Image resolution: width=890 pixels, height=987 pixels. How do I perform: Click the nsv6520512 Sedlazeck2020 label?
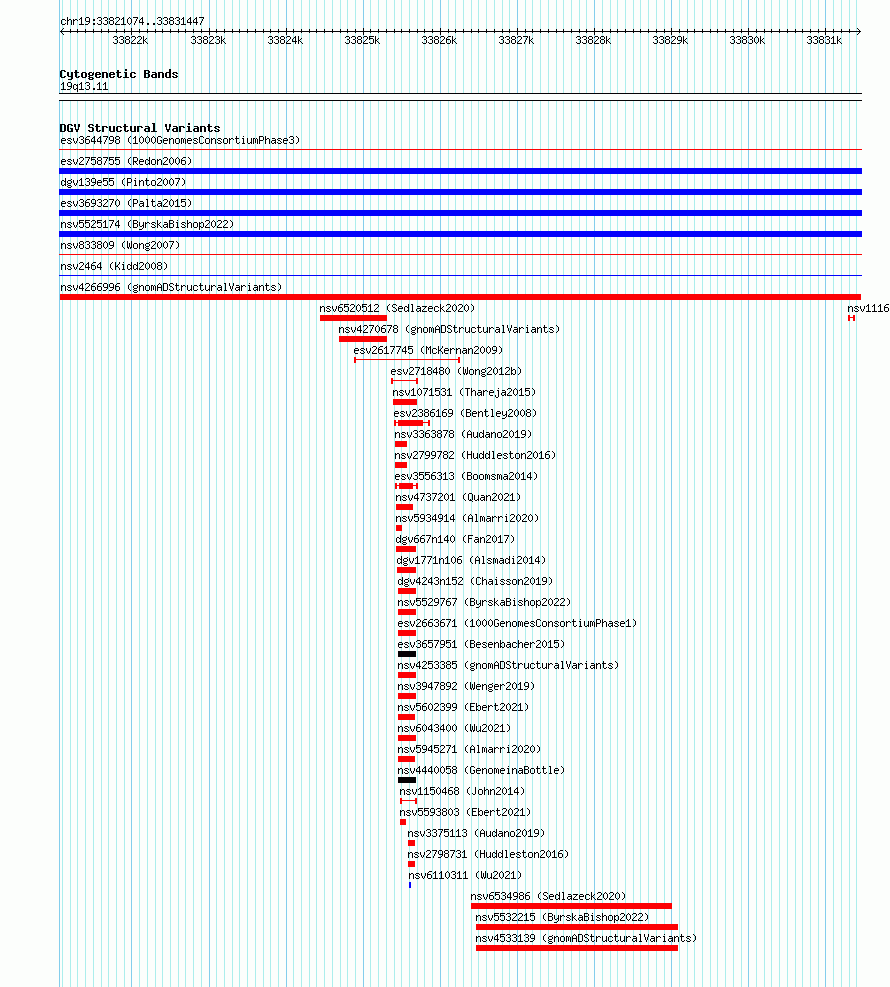tap(397, 308)
